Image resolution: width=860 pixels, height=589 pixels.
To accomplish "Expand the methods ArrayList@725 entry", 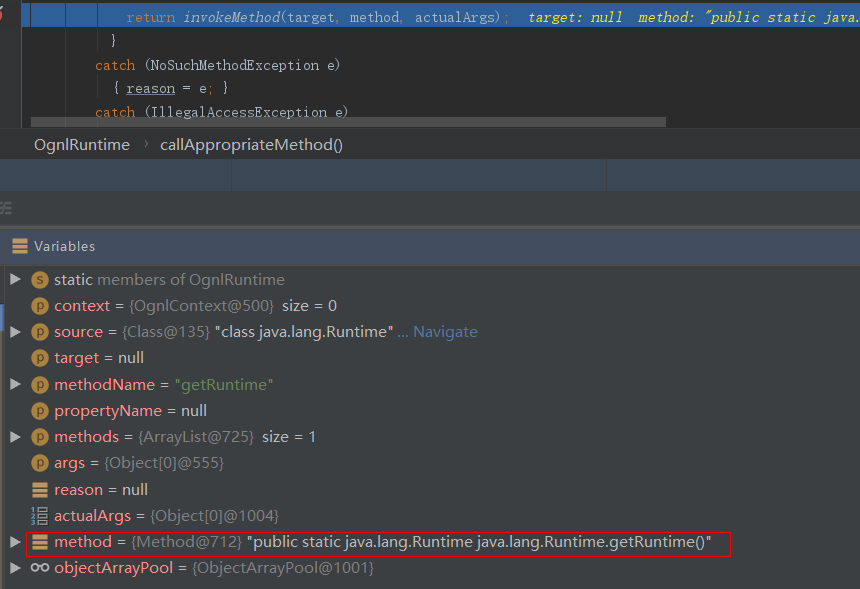I will tap(15, 436).
